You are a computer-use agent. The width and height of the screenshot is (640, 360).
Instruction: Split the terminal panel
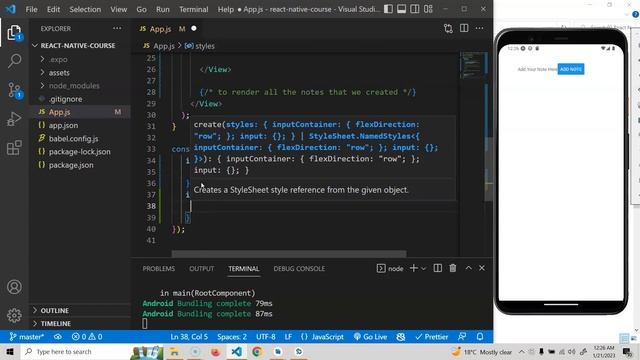click(x=438, y=268)
